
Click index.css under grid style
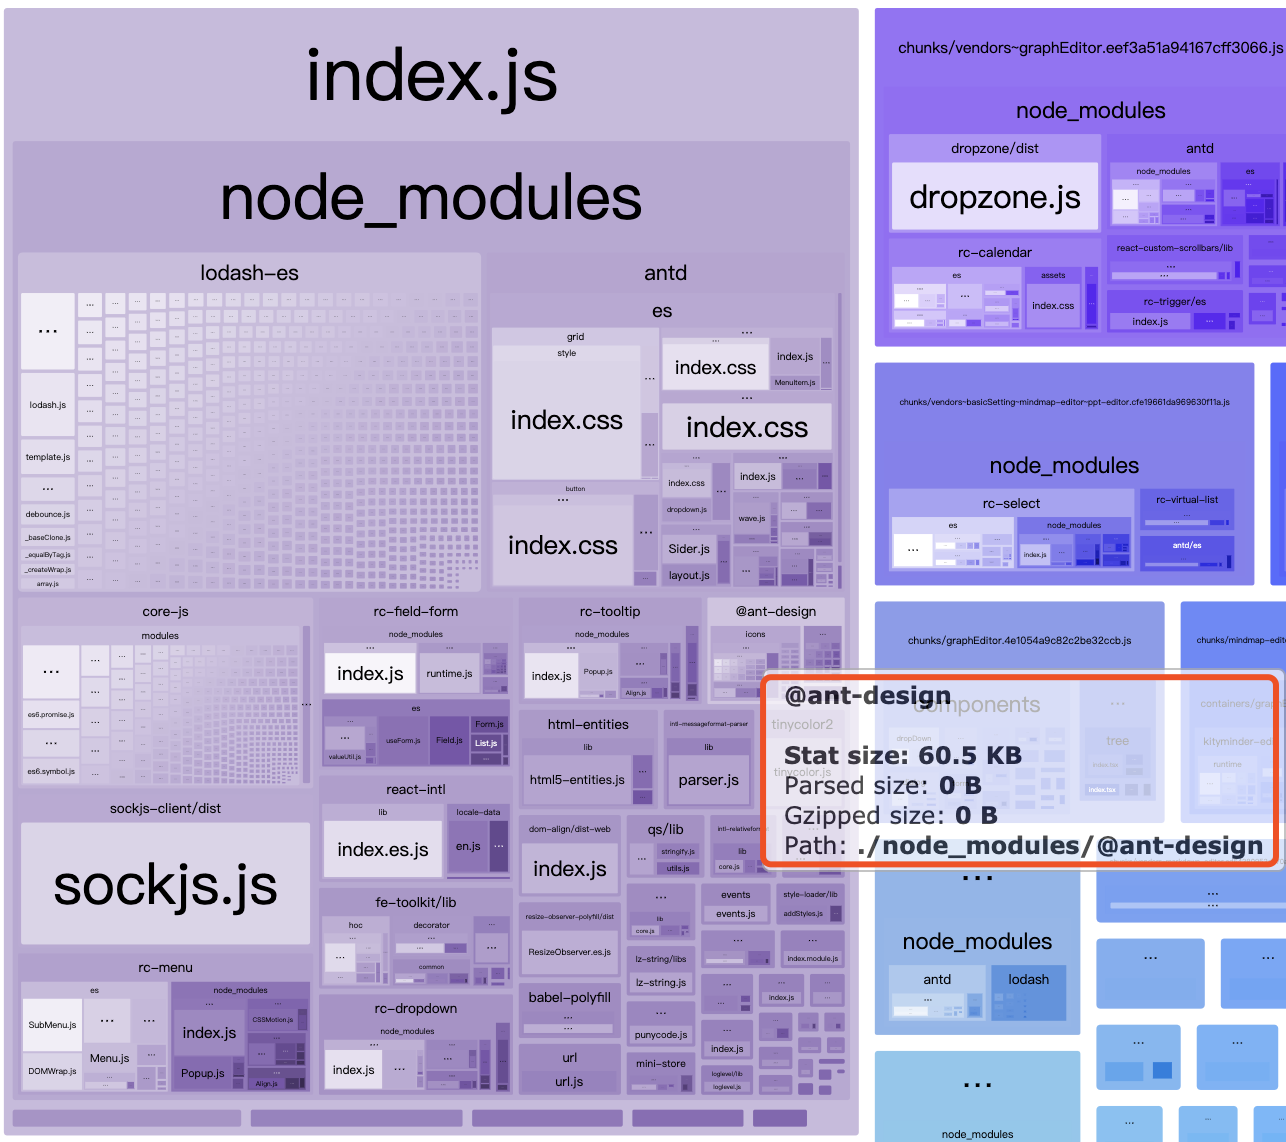pyautogui.click(x=566, y=420)
